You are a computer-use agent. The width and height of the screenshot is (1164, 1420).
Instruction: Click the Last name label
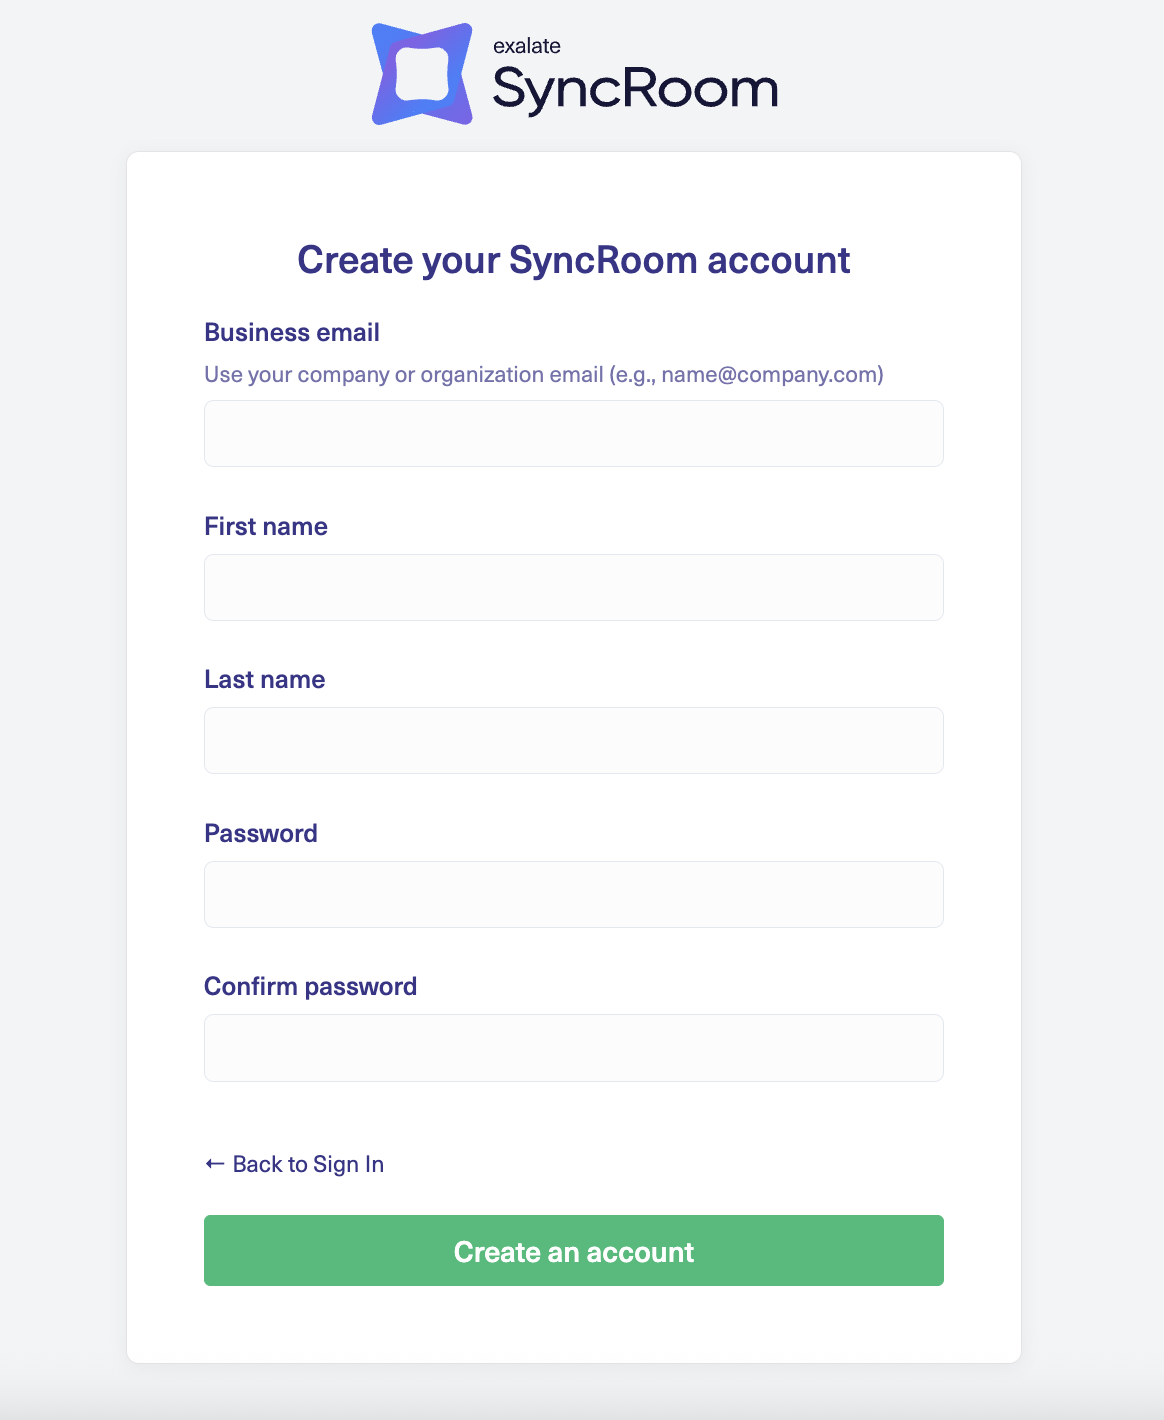[265, 680]
